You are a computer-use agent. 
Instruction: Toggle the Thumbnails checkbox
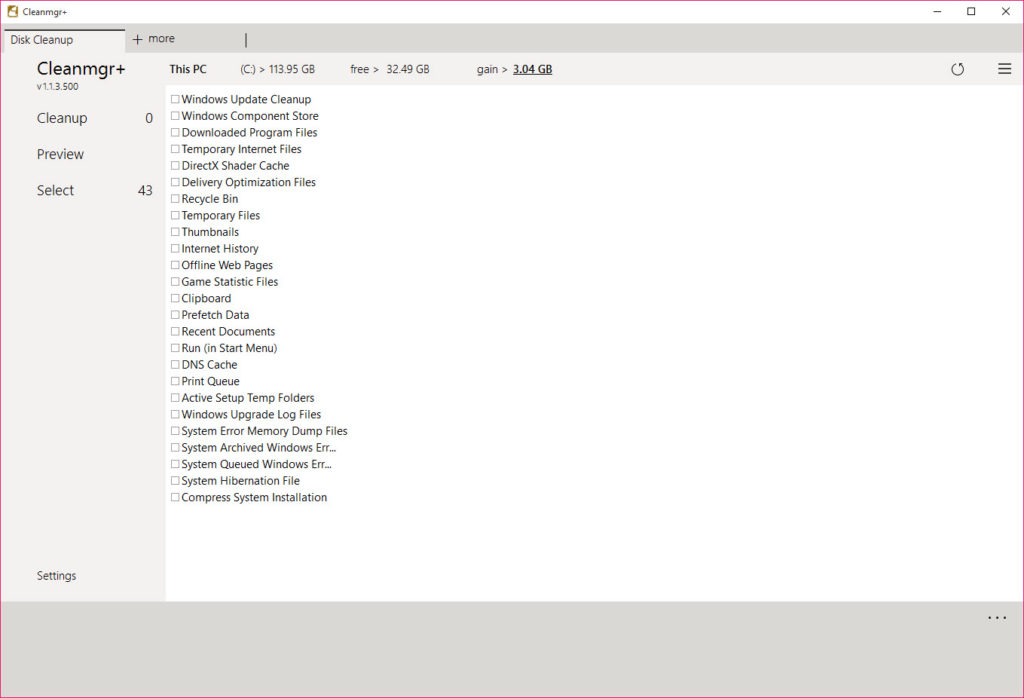click(x=175, y=232)
